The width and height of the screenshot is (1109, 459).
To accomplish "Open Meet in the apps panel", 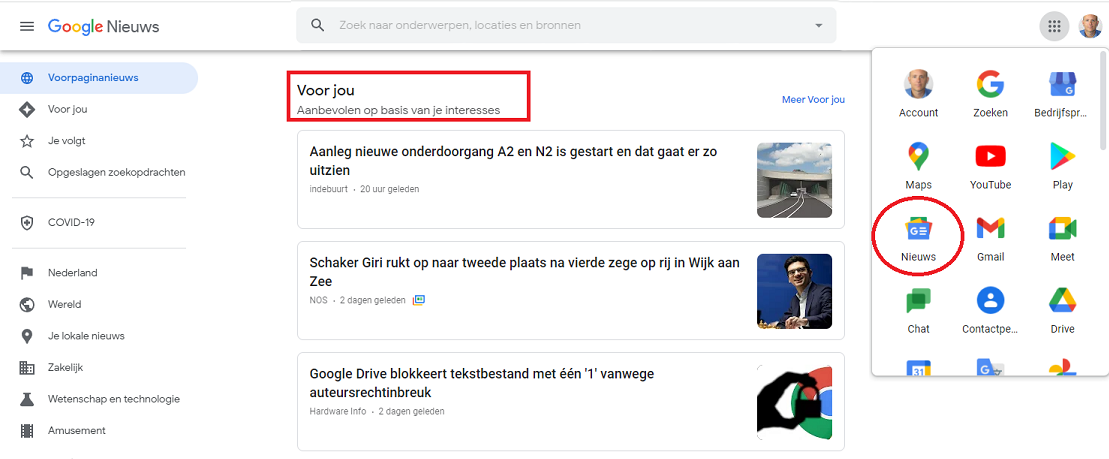I will click(x=1062, y=238).
